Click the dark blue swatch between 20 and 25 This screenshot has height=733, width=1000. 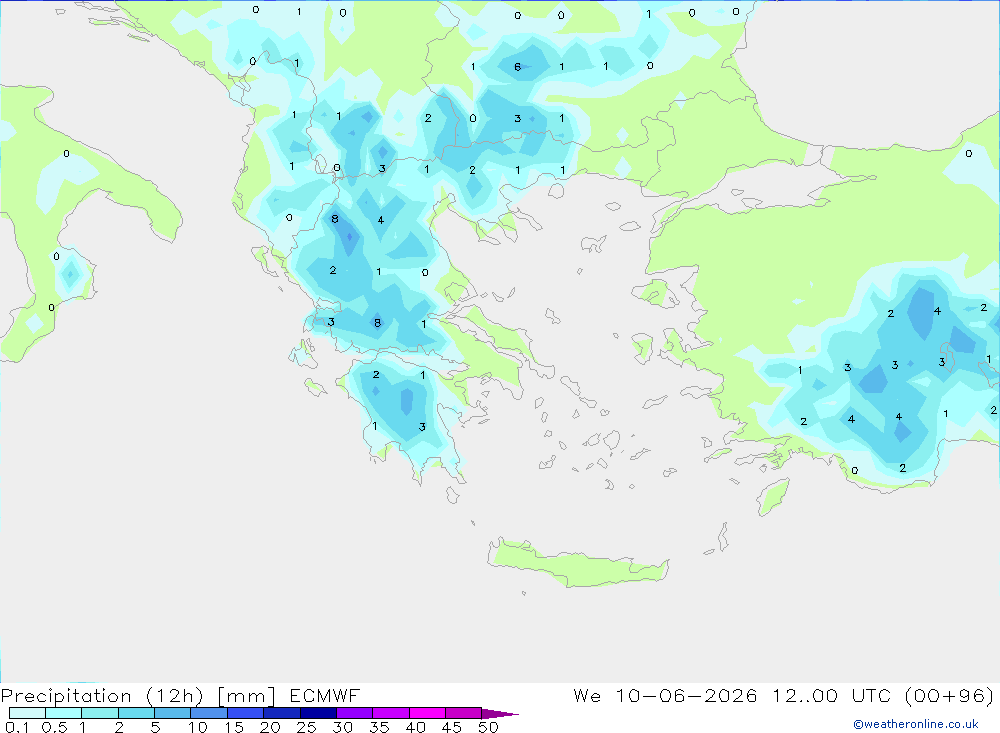pyautogui.click(x=281, y=713)
